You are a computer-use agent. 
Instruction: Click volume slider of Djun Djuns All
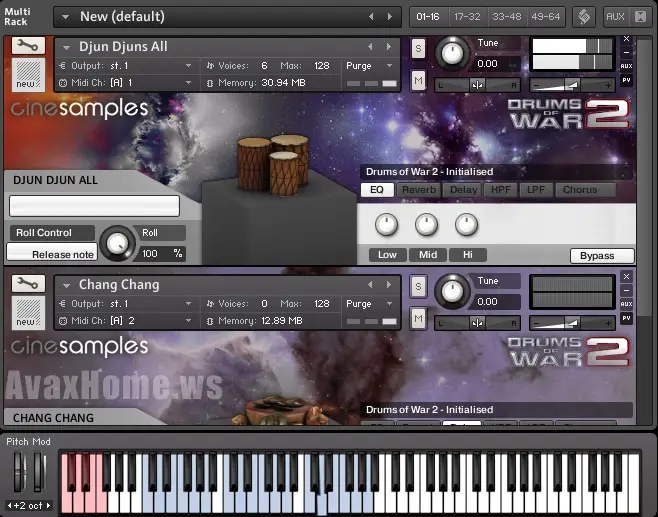[x=572, y=85]
